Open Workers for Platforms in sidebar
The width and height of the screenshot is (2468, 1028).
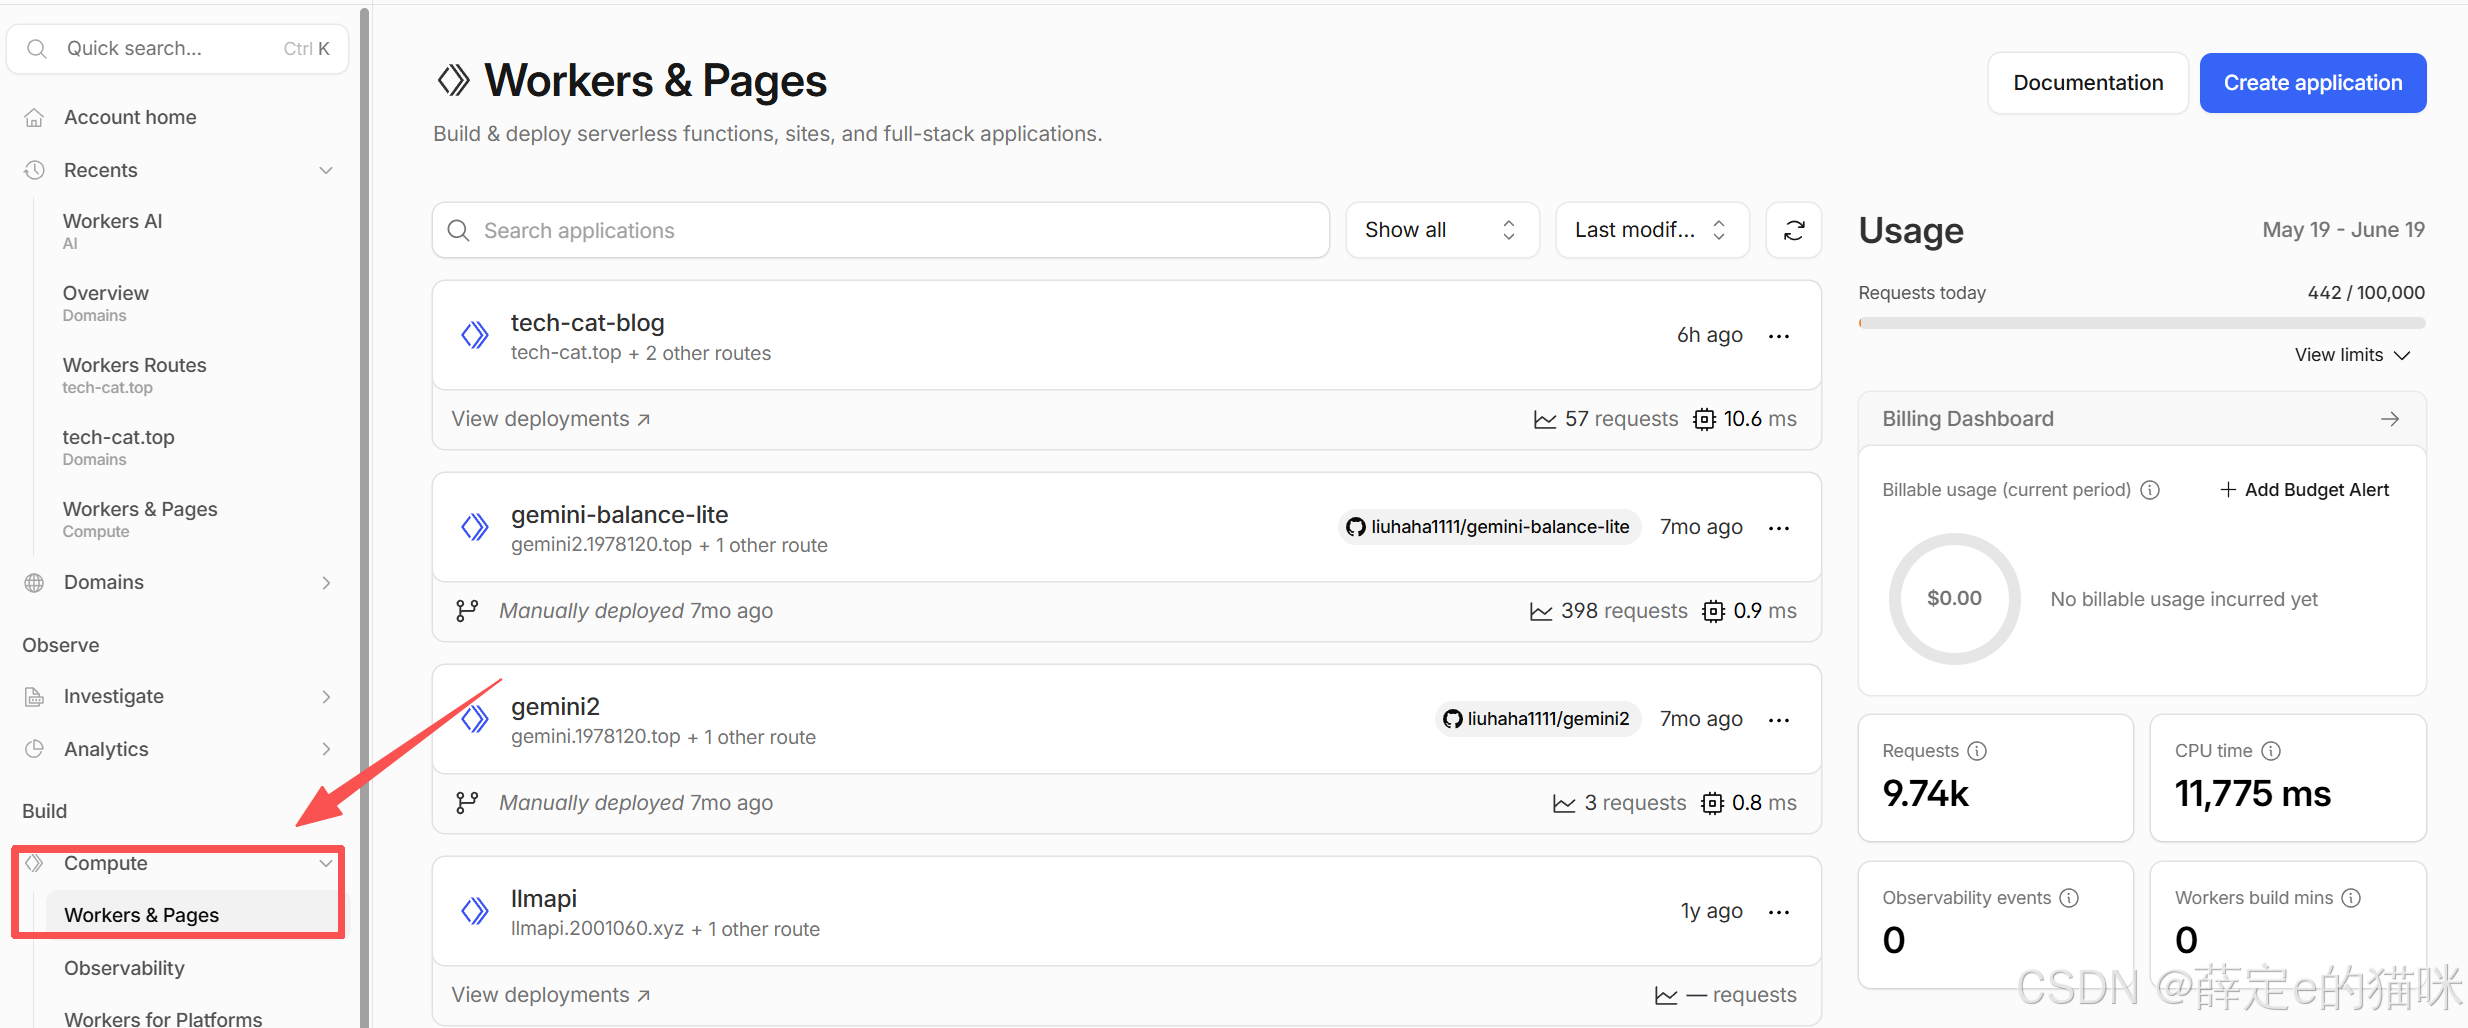point(163,1018)
